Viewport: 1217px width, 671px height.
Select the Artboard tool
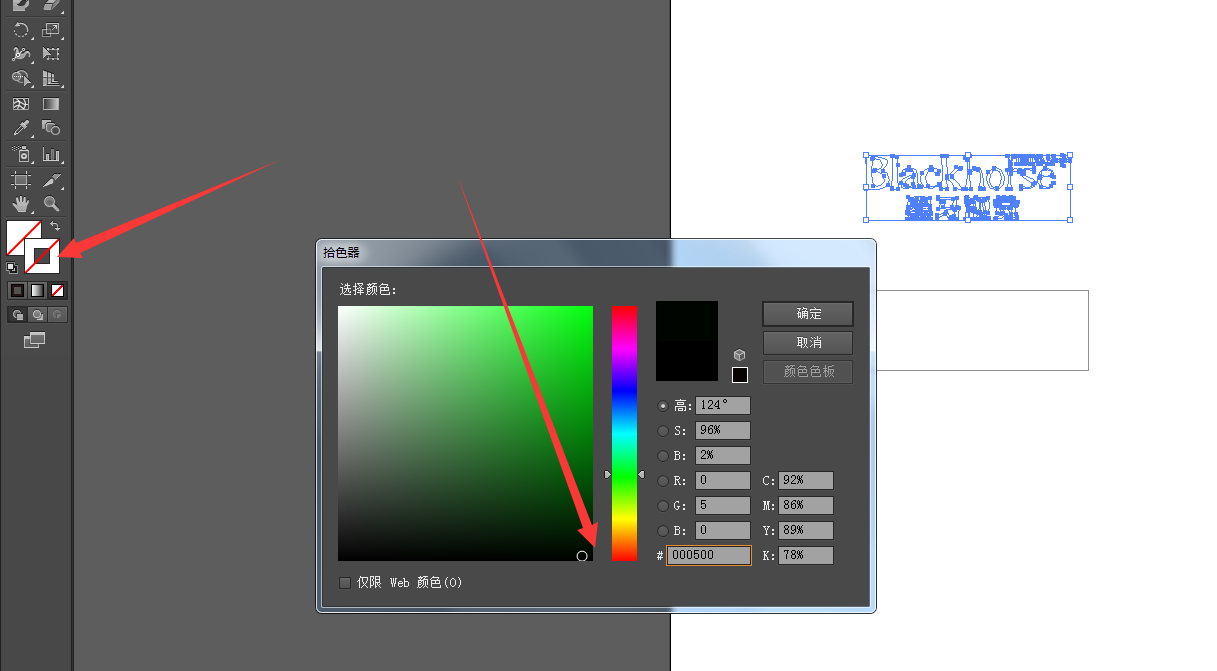[x=20, y=180]
